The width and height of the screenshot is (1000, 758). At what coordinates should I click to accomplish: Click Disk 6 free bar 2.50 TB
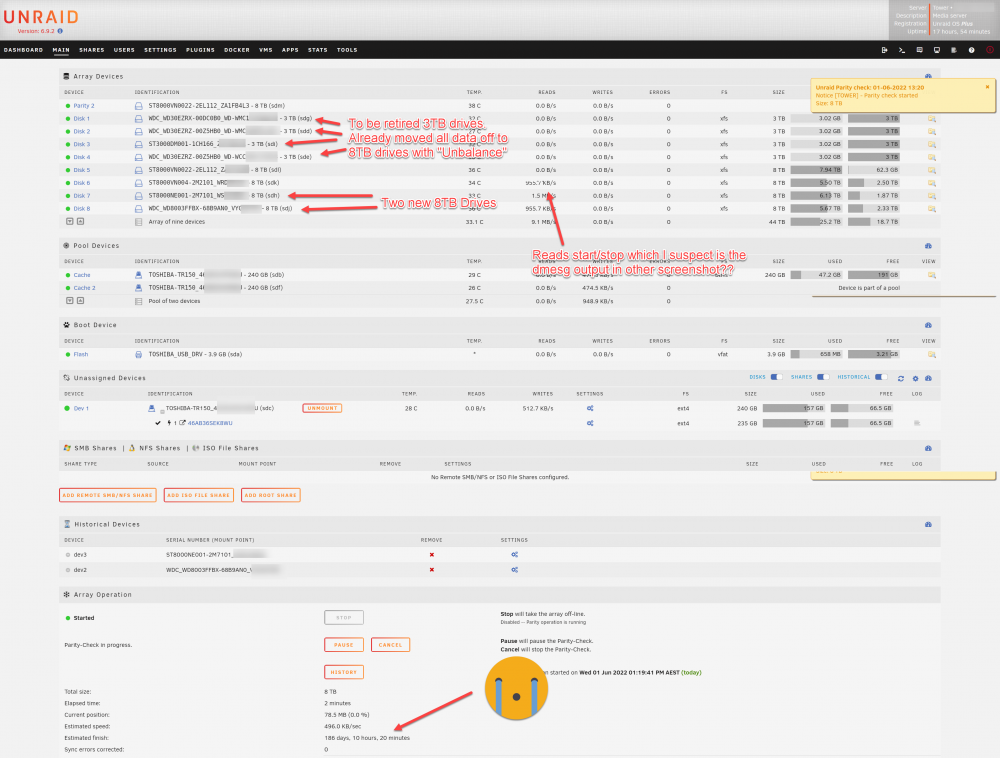pyautogui.click(x=874, y=183)
